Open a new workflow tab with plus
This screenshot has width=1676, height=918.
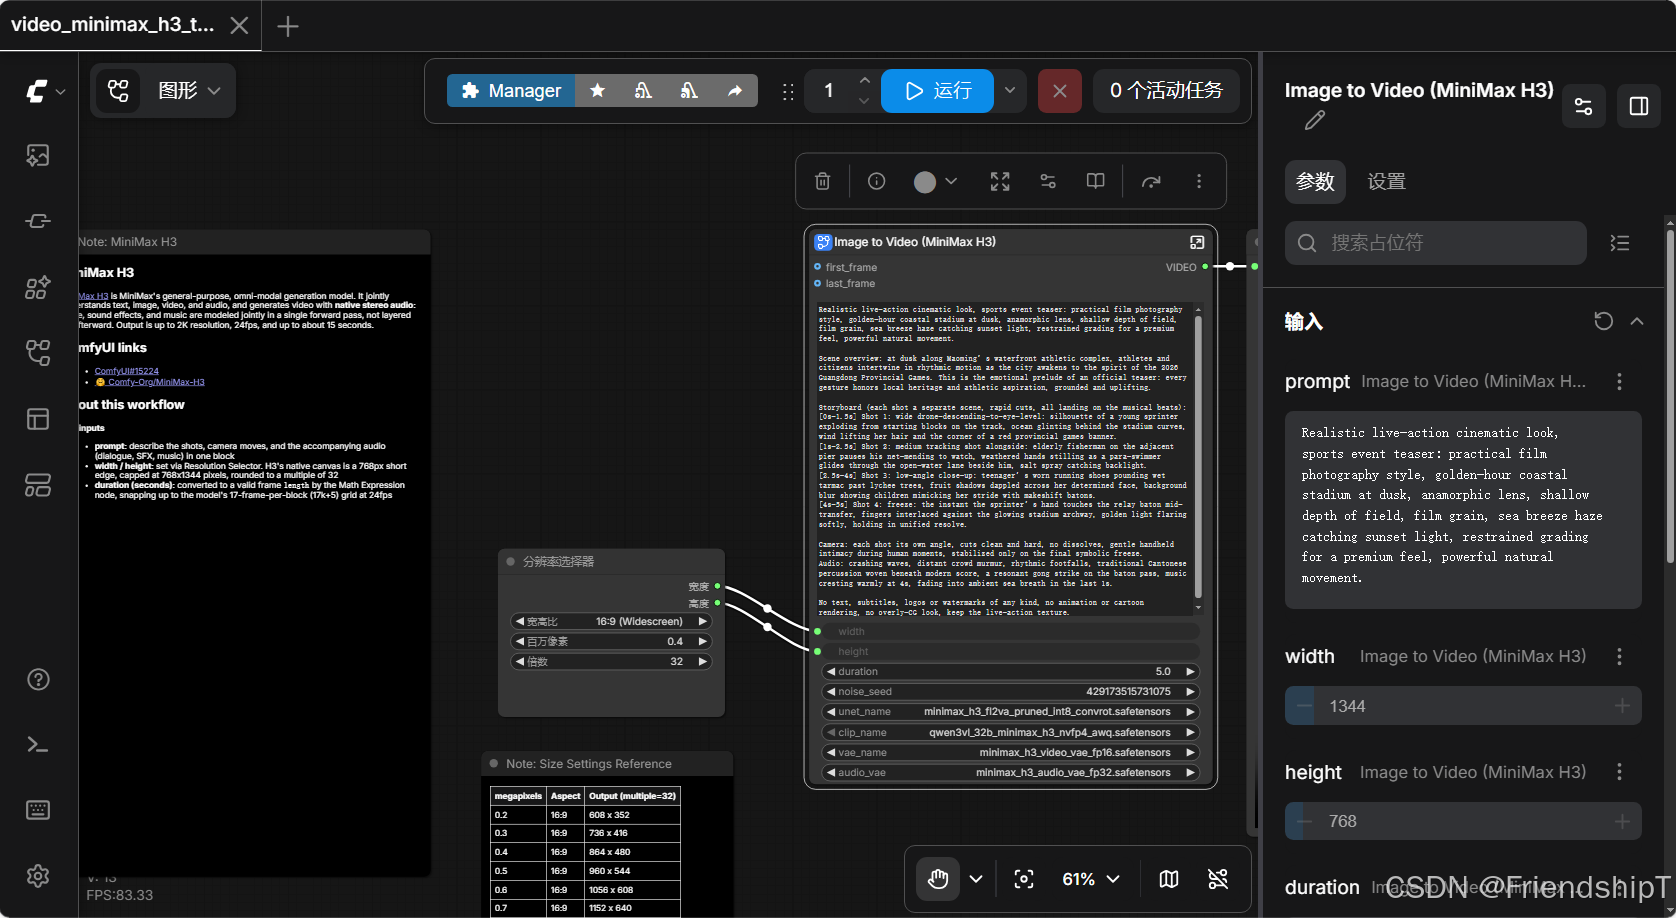pos(288,26)
